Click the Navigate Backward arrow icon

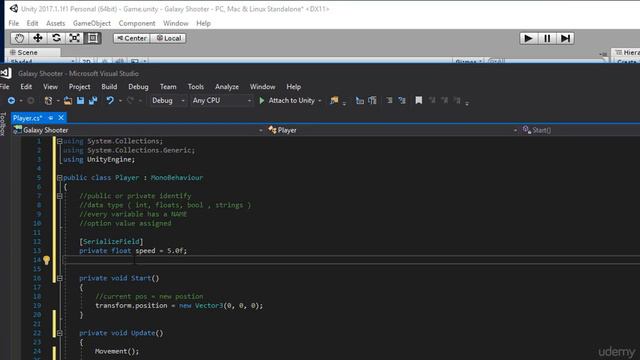coord(11,100)
